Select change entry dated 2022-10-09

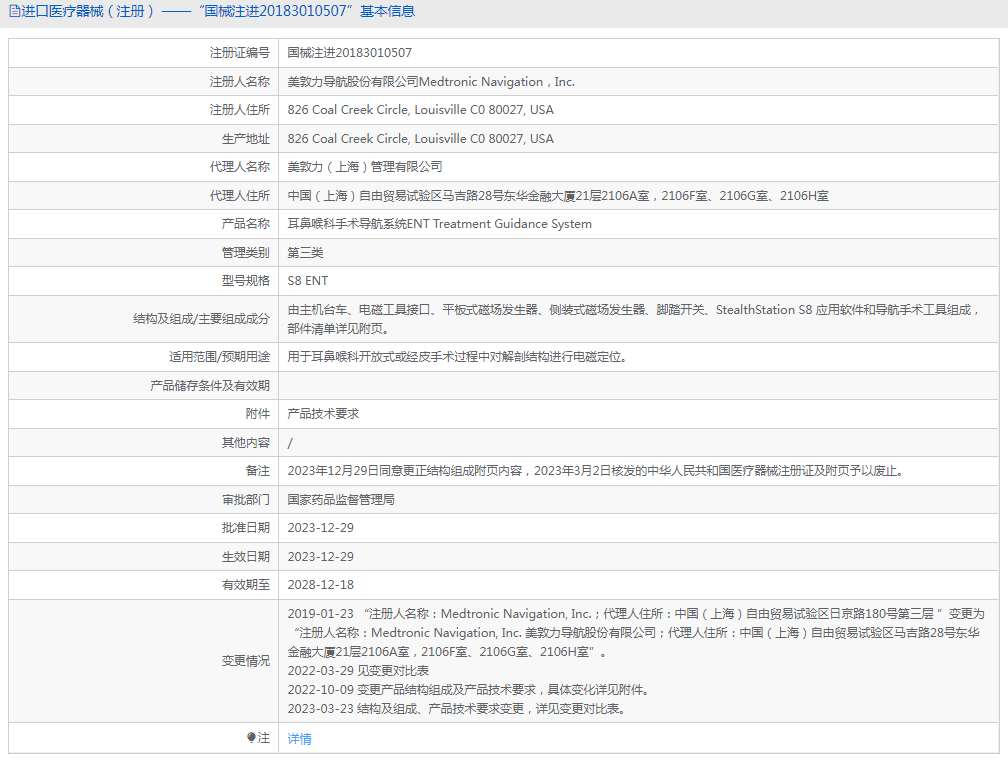pos(469,690)
